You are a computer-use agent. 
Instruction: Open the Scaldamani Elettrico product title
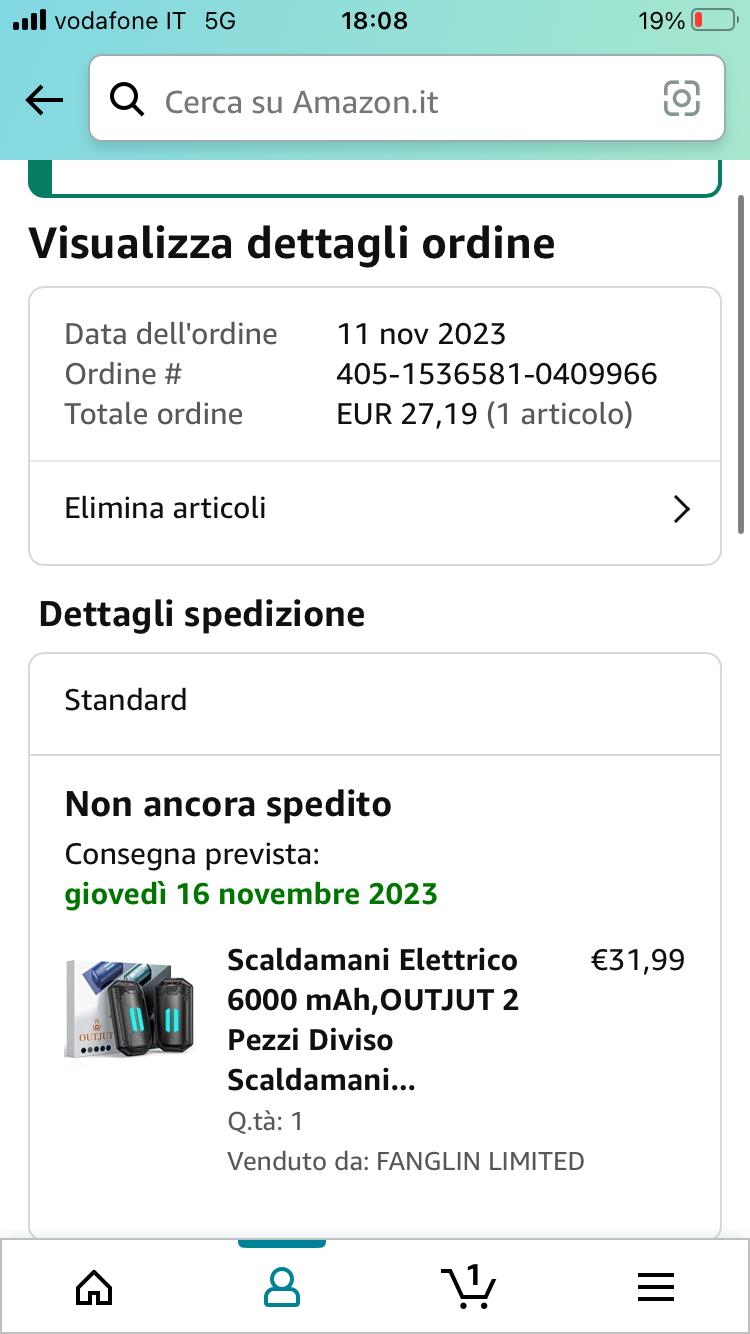point(373,1020)
